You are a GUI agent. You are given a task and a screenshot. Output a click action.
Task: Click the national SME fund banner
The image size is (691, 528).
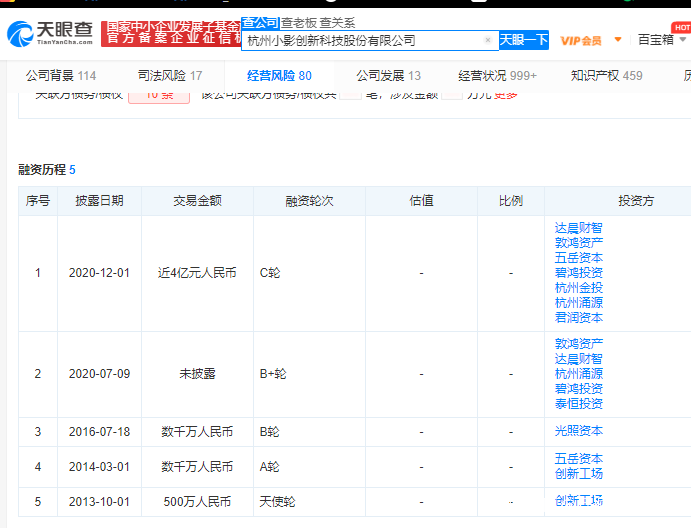tap(172, 31)
